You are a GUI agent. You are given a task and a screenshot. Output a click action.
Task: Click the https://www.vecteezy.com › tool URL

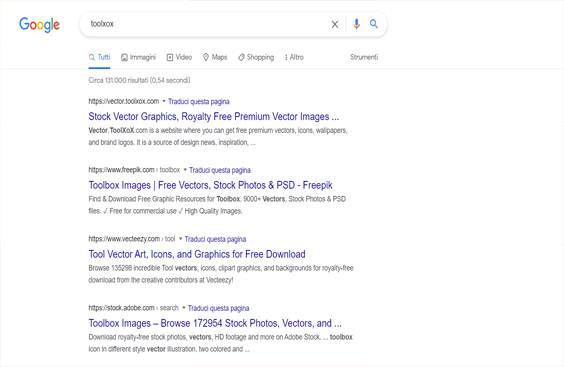[132, 239]
